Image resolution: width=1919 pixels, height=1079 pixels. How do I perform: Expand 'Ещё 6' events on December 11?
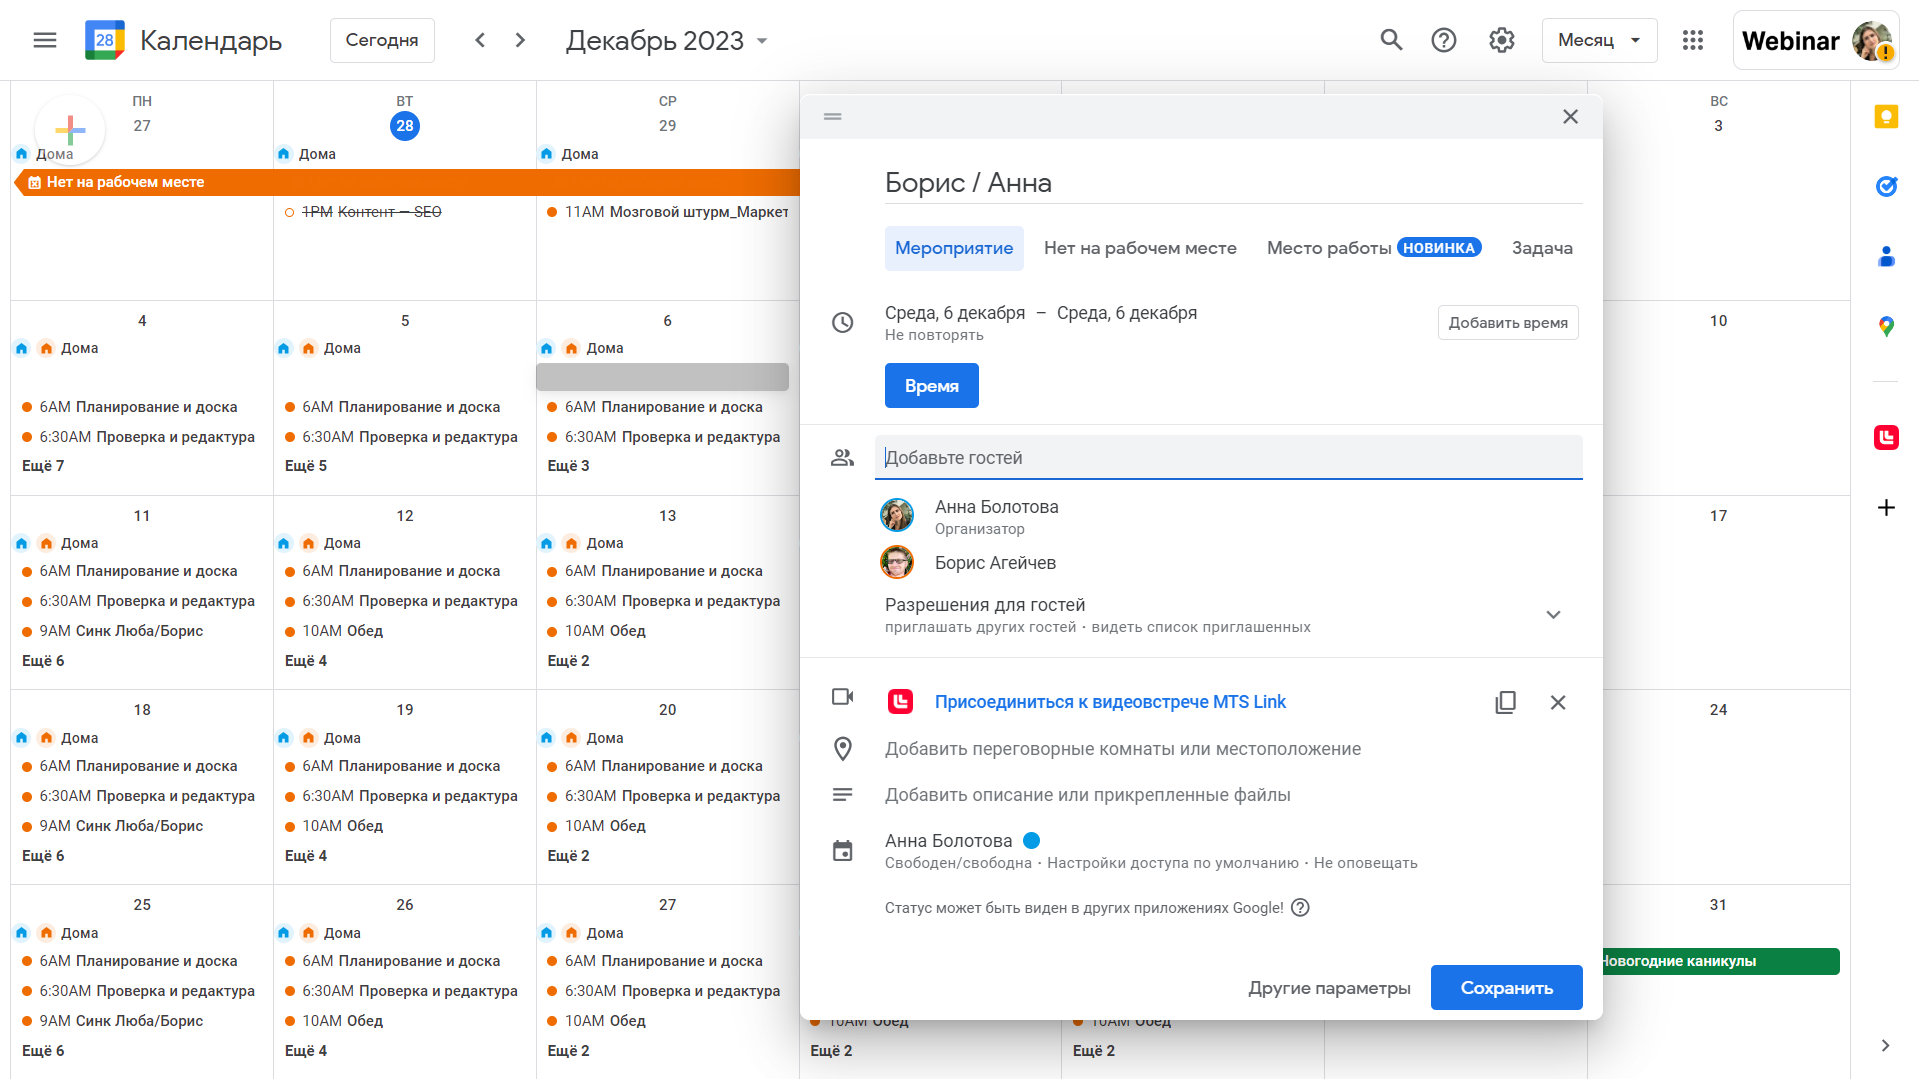coord(43,660)
